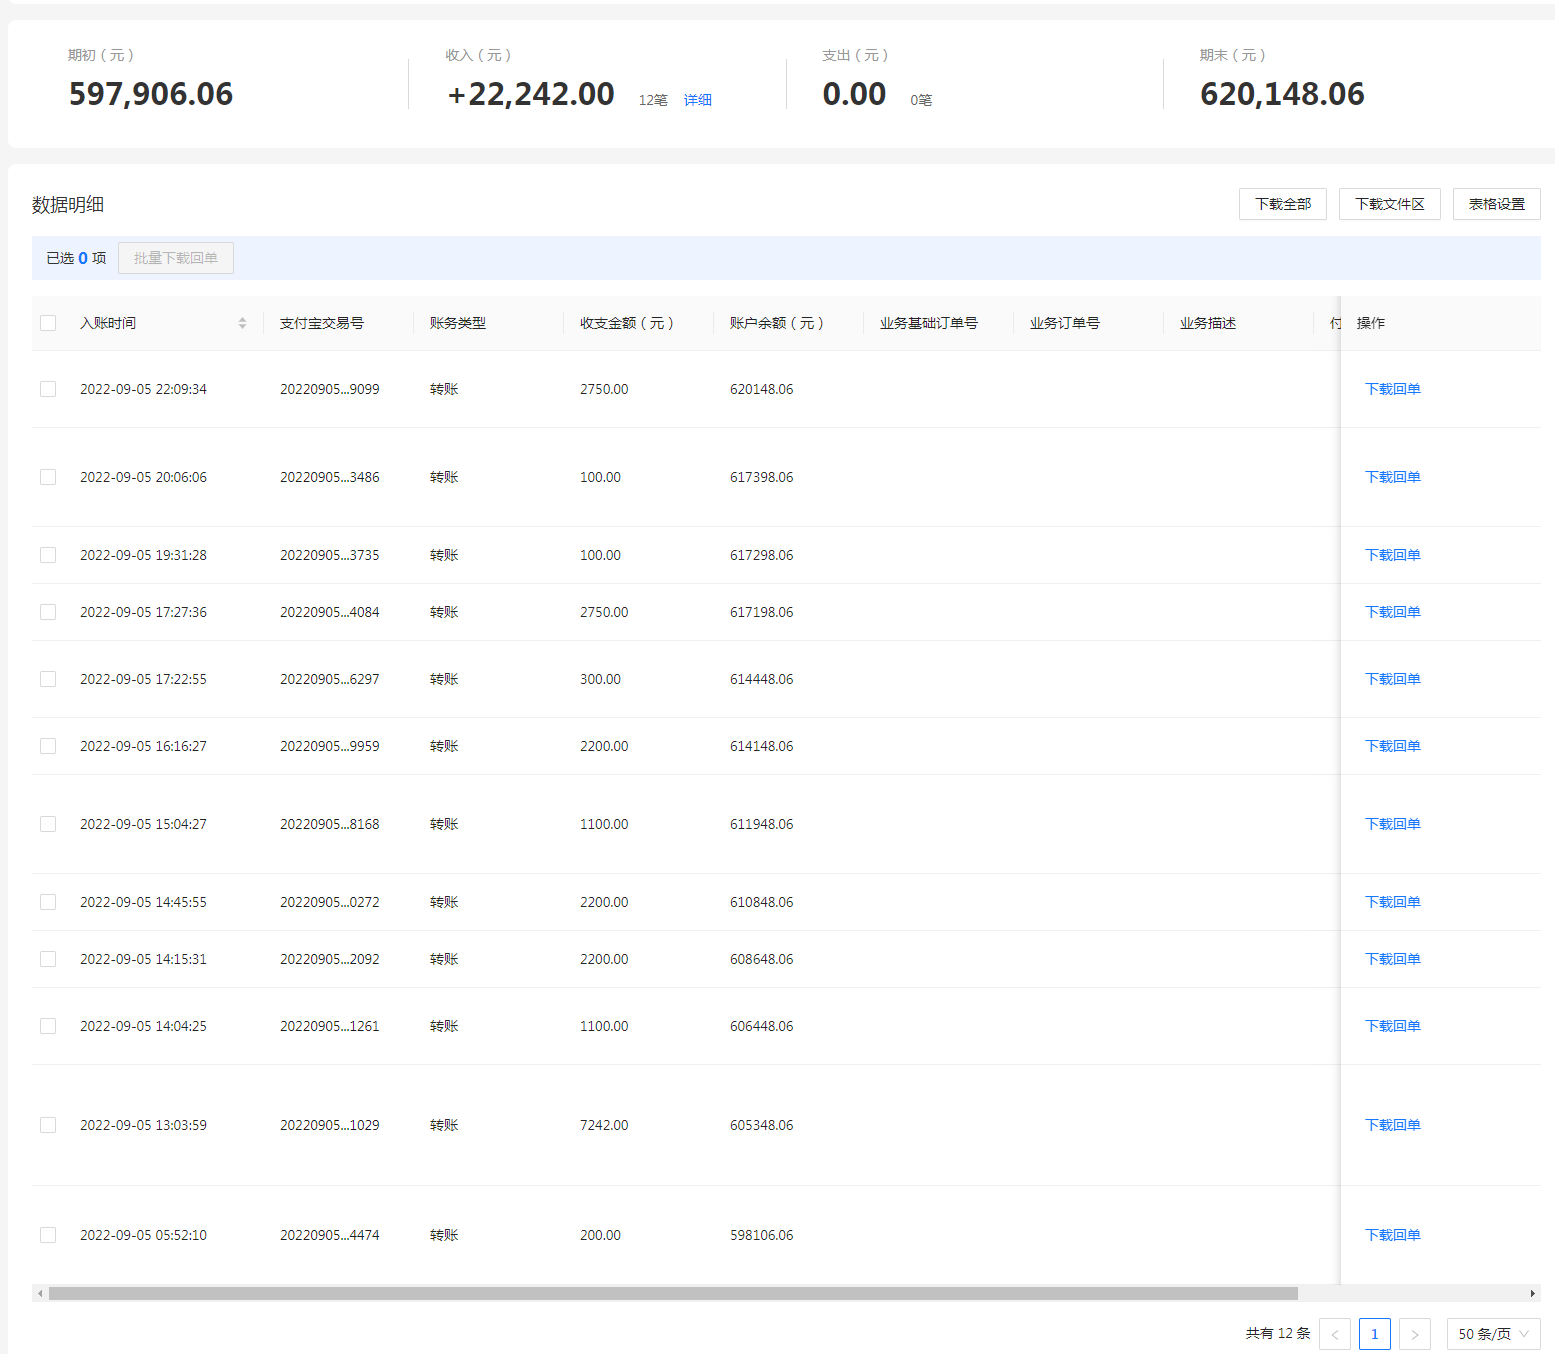Image resolution: width=1555 pixels, height=1354 pixels.
Task: Tick the checkbox for 2022-09-05 17:22:55
Action: pos(48,679)
